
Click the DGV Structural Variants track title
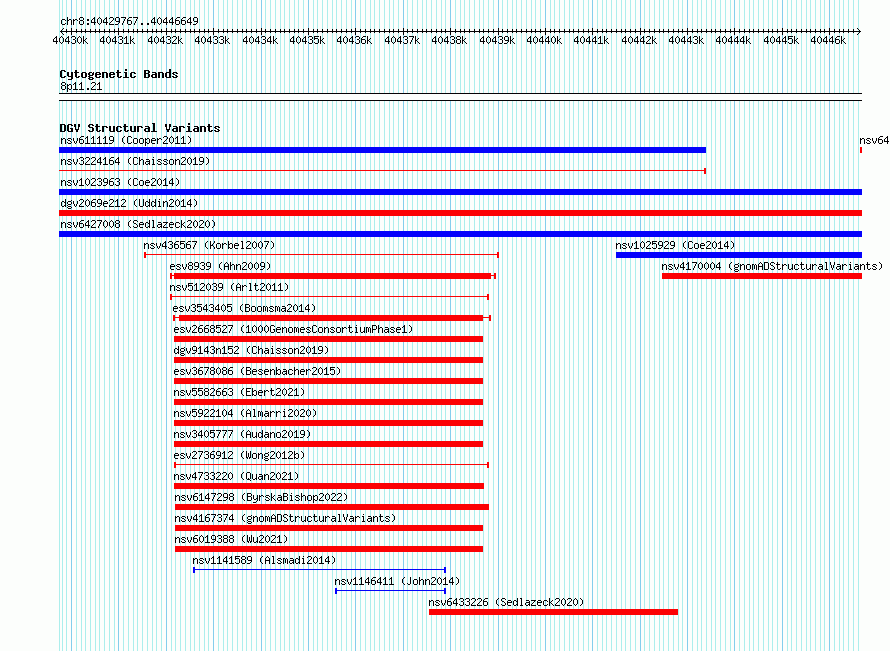point(140,128)
